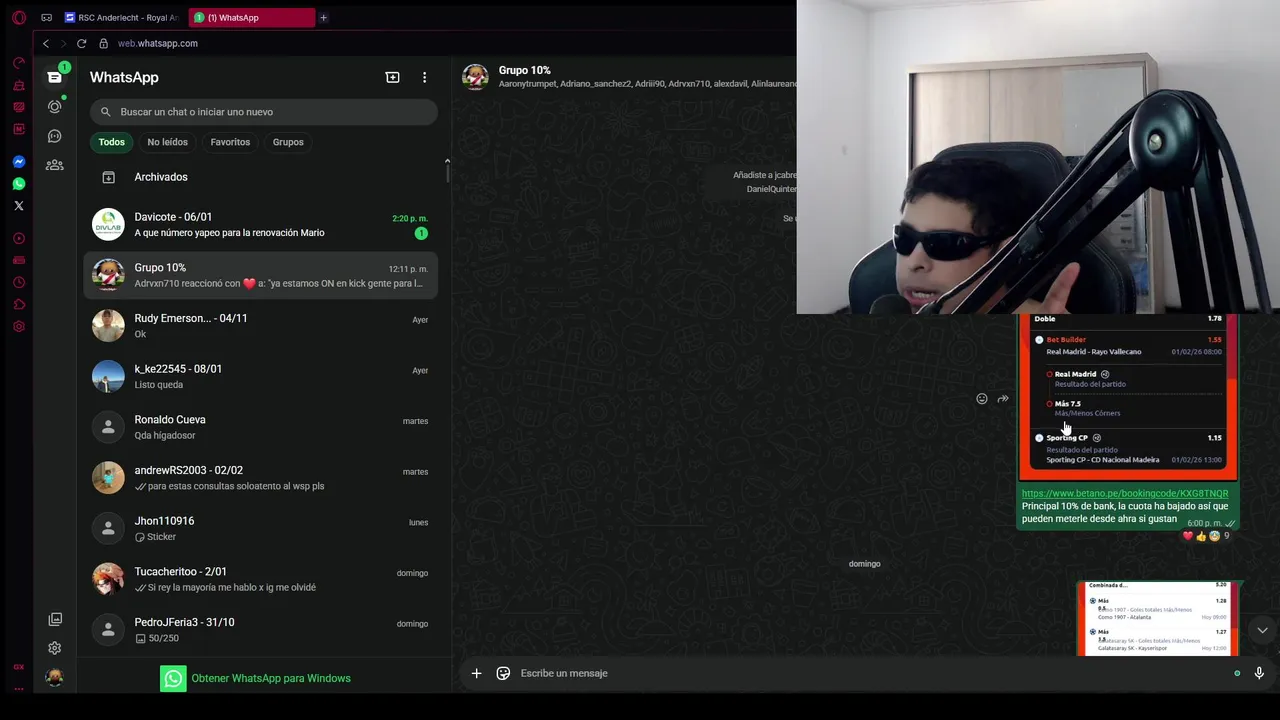Open the Combinada bet slip image thumbnail
The image size is (1280, 720).
coord(1158,618)
